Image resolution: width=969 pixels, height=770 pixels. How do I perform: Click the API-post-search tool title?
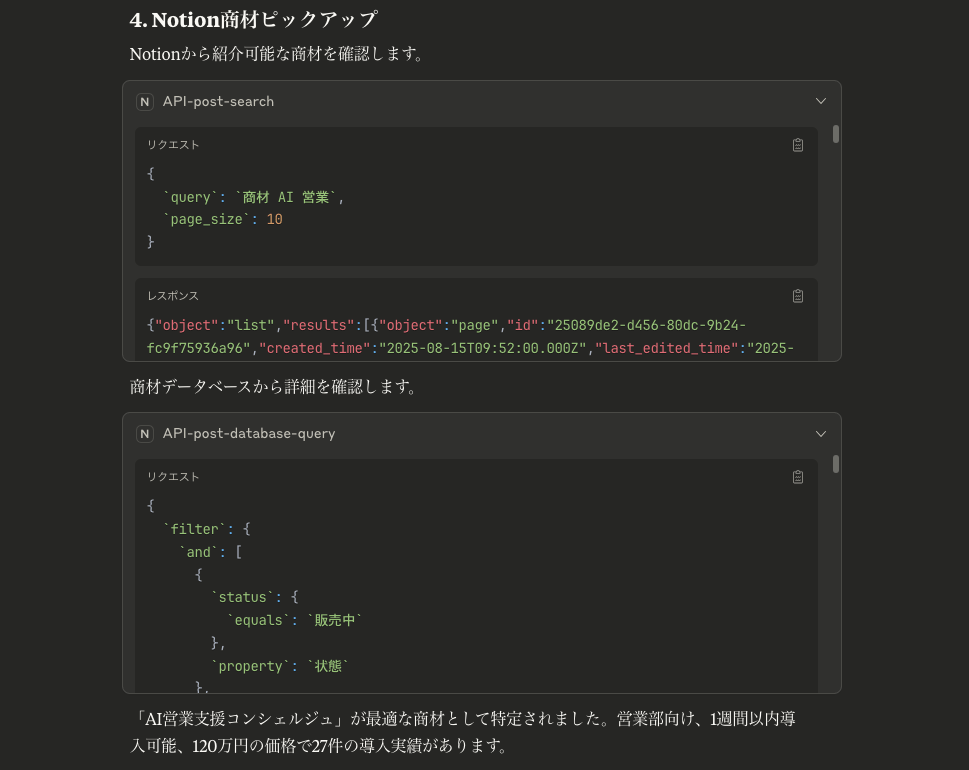pyautogui.click(x=218, y=101)
